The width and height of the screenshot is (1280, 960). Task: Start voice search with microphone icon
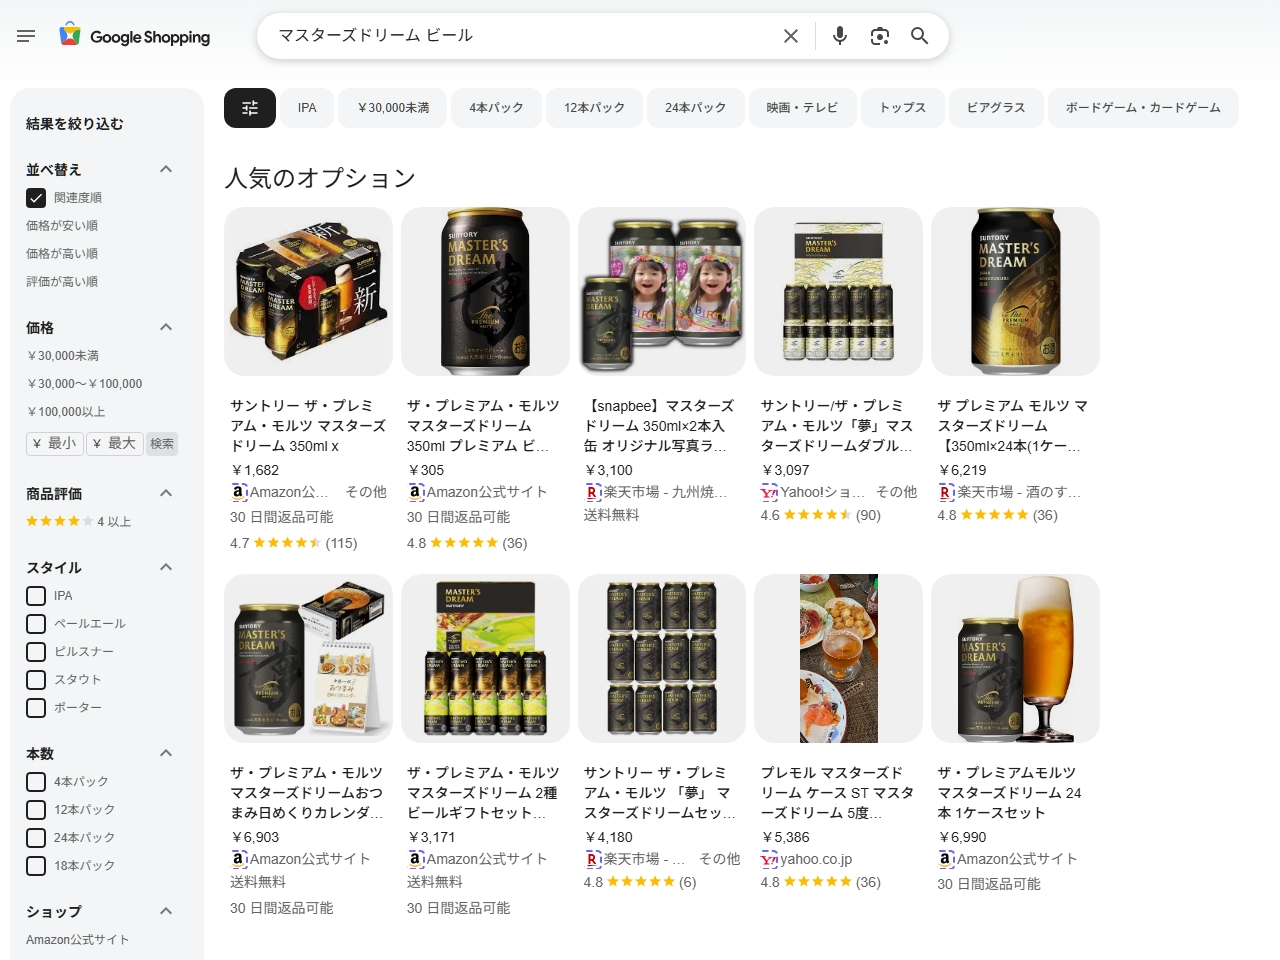coord(840,36)
